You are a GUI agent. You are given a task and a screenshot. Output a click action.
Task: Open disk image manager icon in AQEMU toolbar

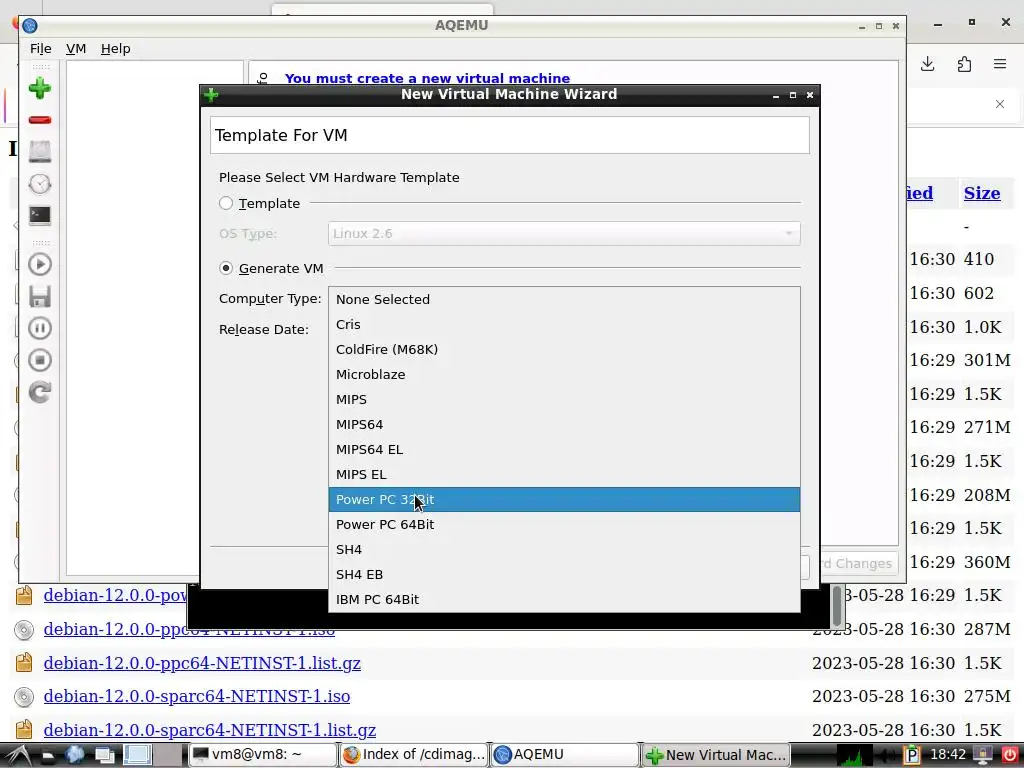pos(40,152)
